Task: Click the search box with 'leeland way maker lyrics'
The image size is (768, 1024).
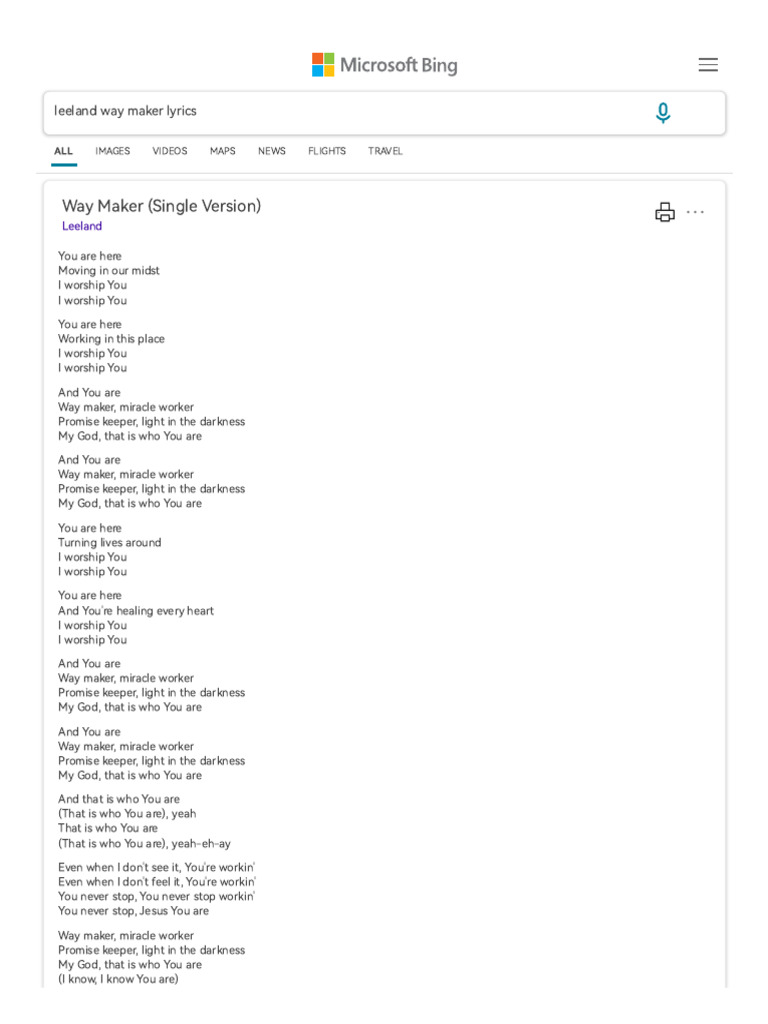Action: 340,112
